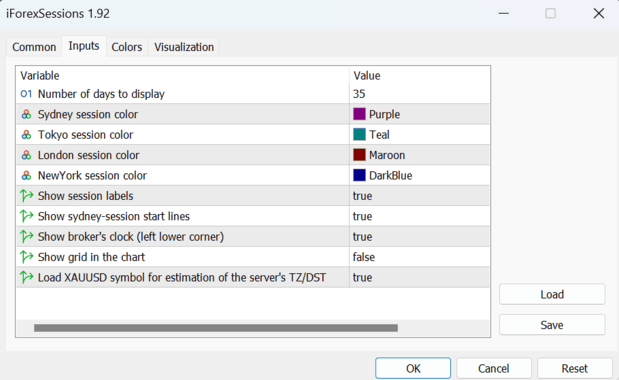Click the color icon beside Tokyo session color
Viewport: 619px width, 380px height.
(x=26, y=135)
